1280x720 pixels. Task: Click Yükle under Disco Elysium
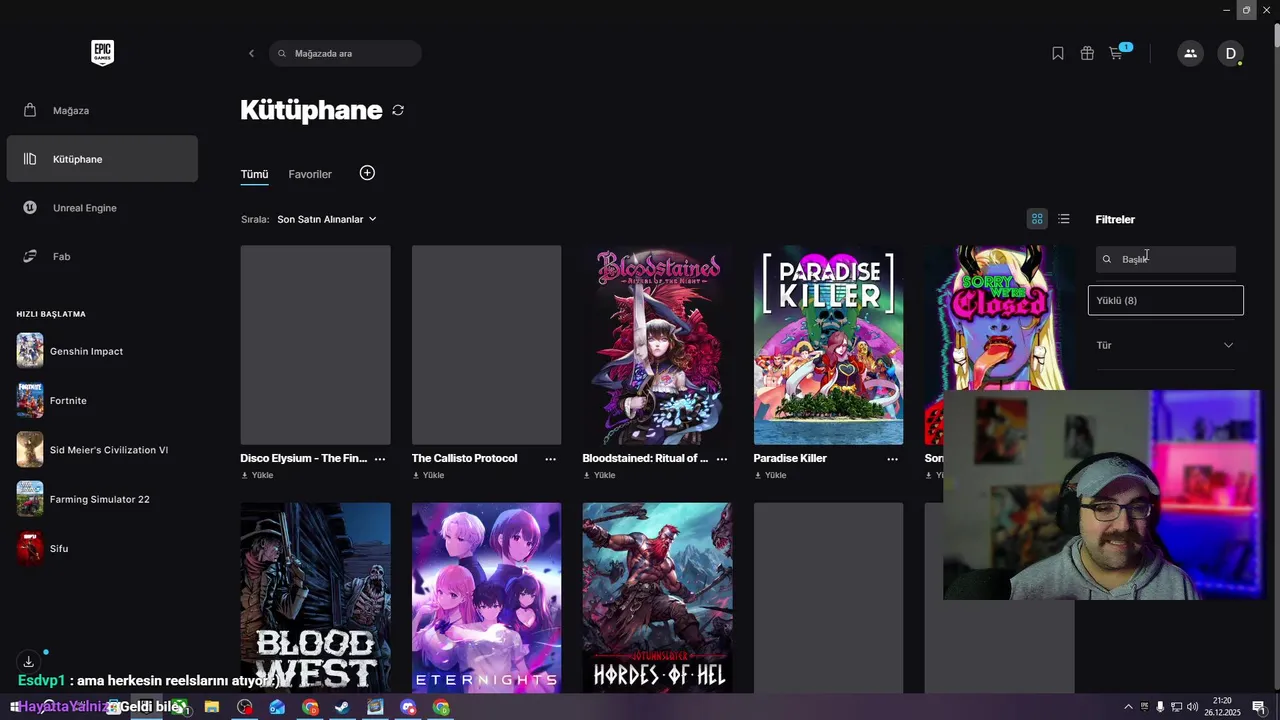257,475
